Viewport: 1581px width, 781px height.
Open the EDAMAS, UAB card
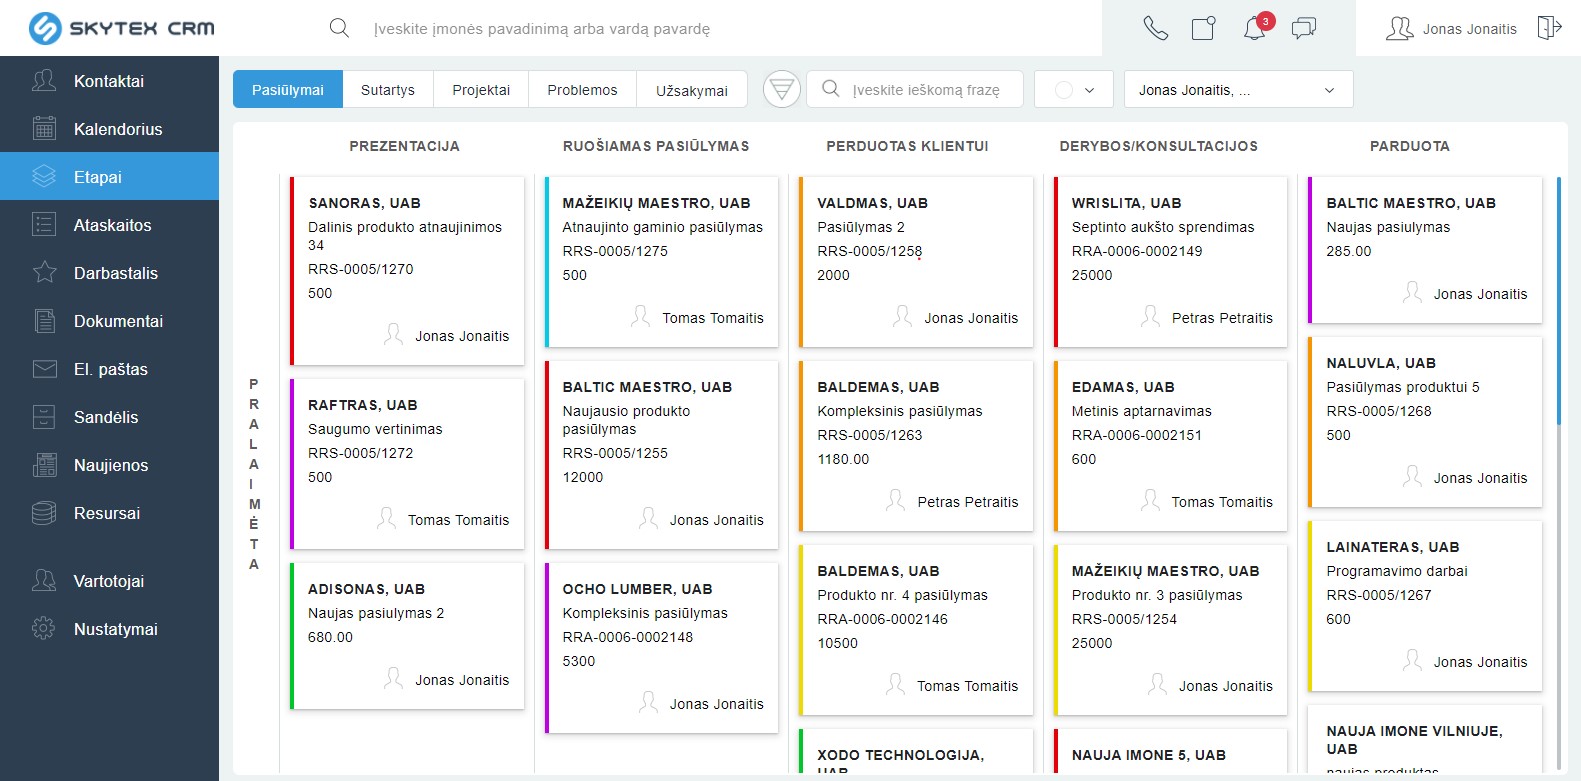[1170, 446]
